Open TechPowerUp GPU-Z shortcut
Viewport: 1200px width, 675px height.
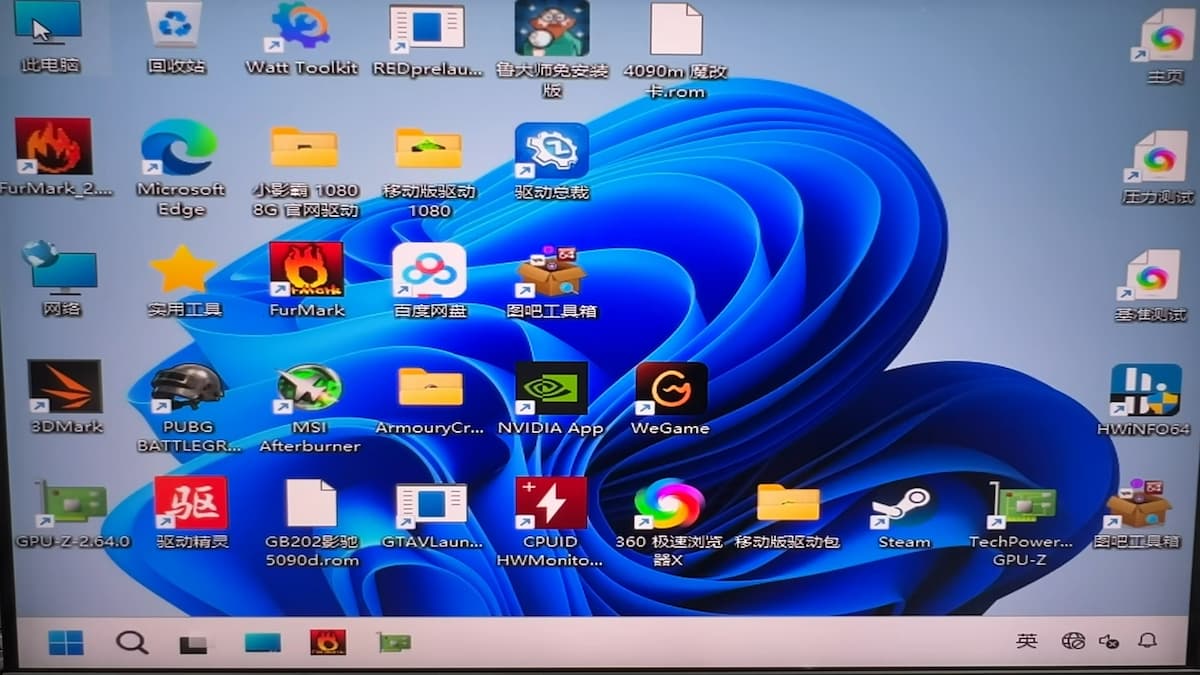point(1020,524)
